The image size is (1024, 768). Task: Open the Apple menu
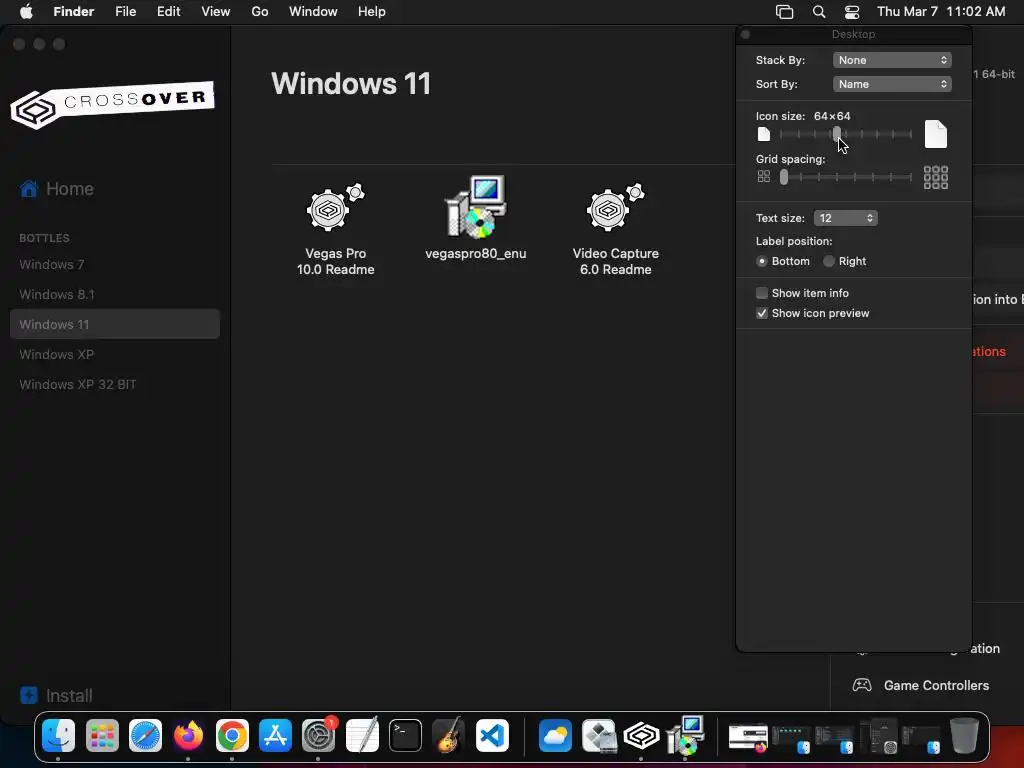(x=26, y=12)
